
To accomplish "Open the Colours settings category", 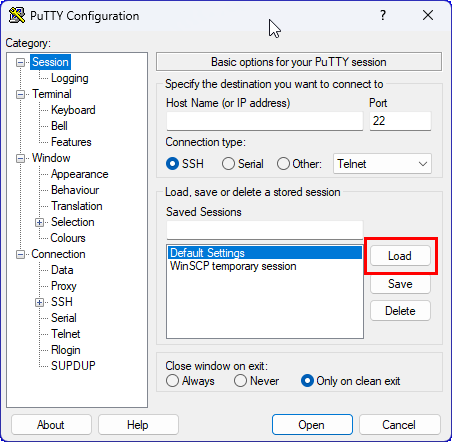I will point(68,238).
